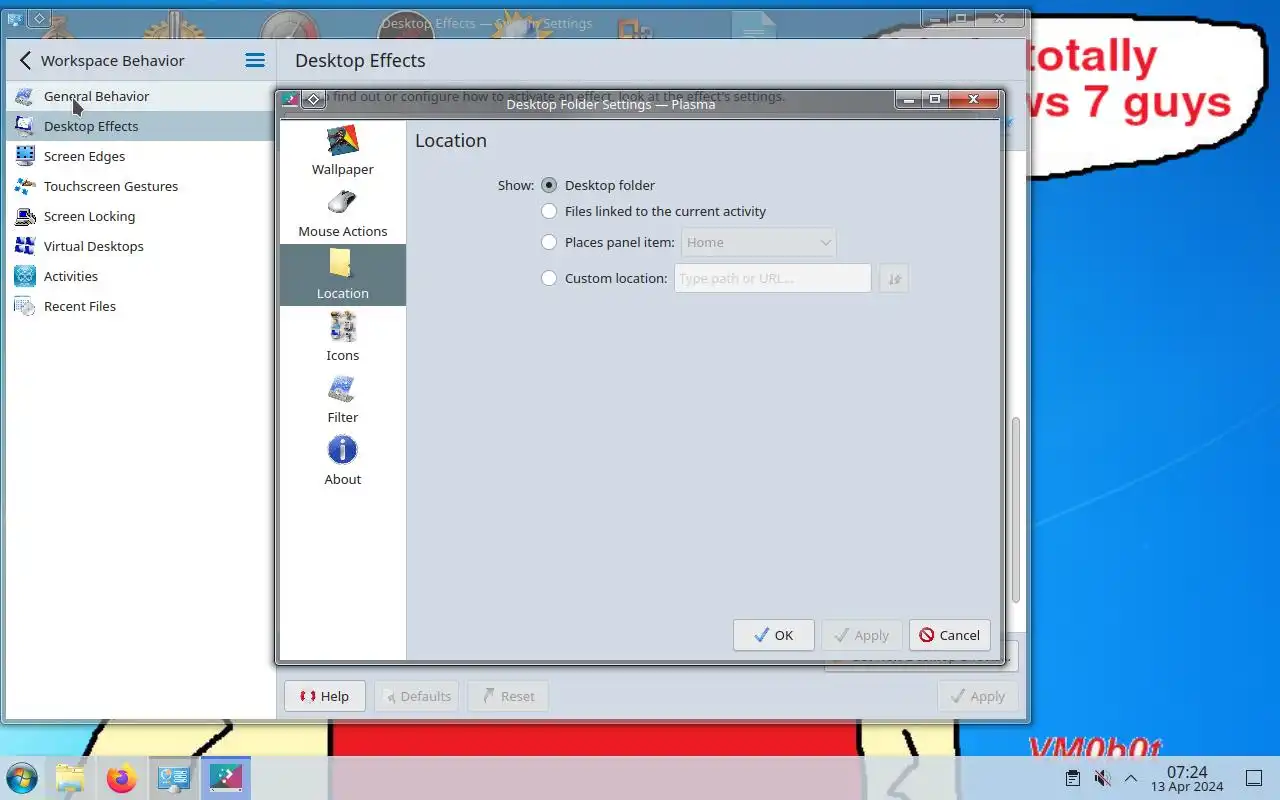Image resolution: width=1280 pixels, height=800 pixels.
Task: Go back from Workspace Behavior
Action: (x=26, y=60)
